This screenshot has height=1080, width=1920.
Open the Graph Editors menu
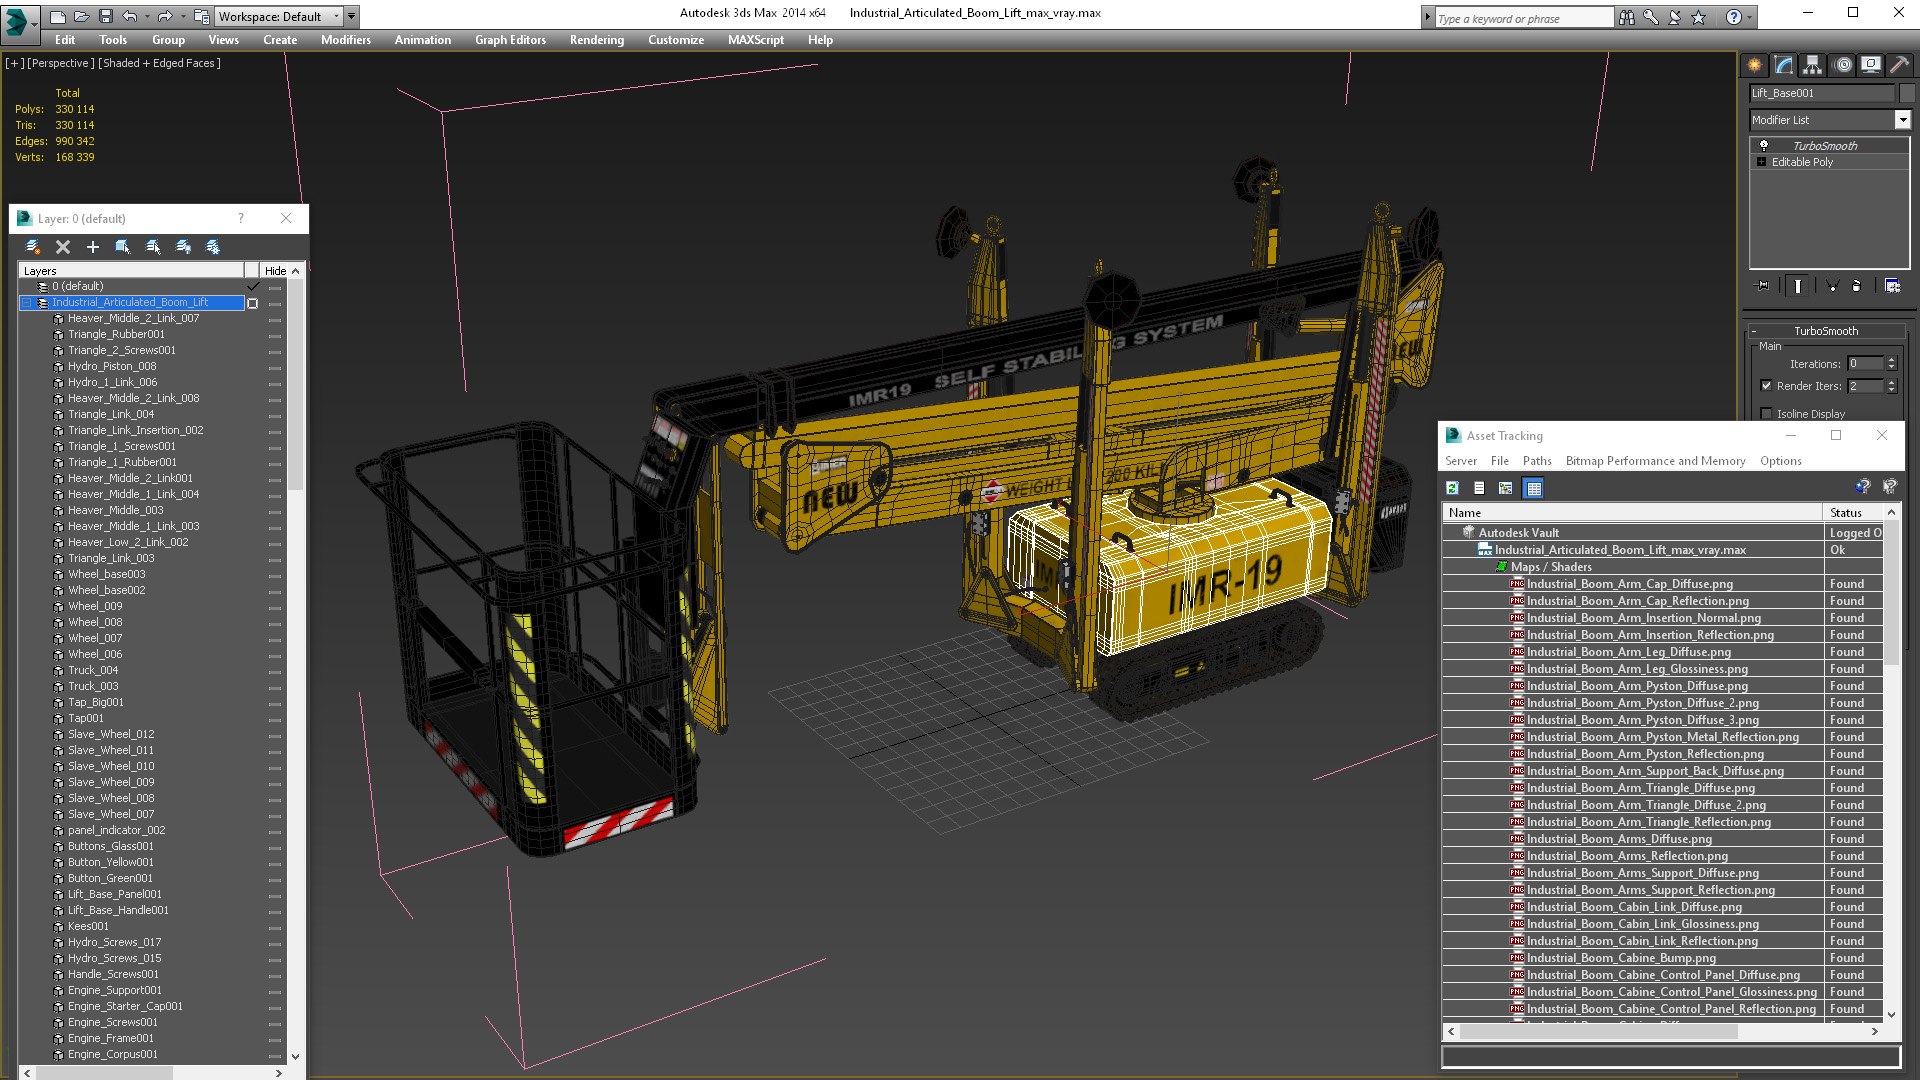click(510, 40)
